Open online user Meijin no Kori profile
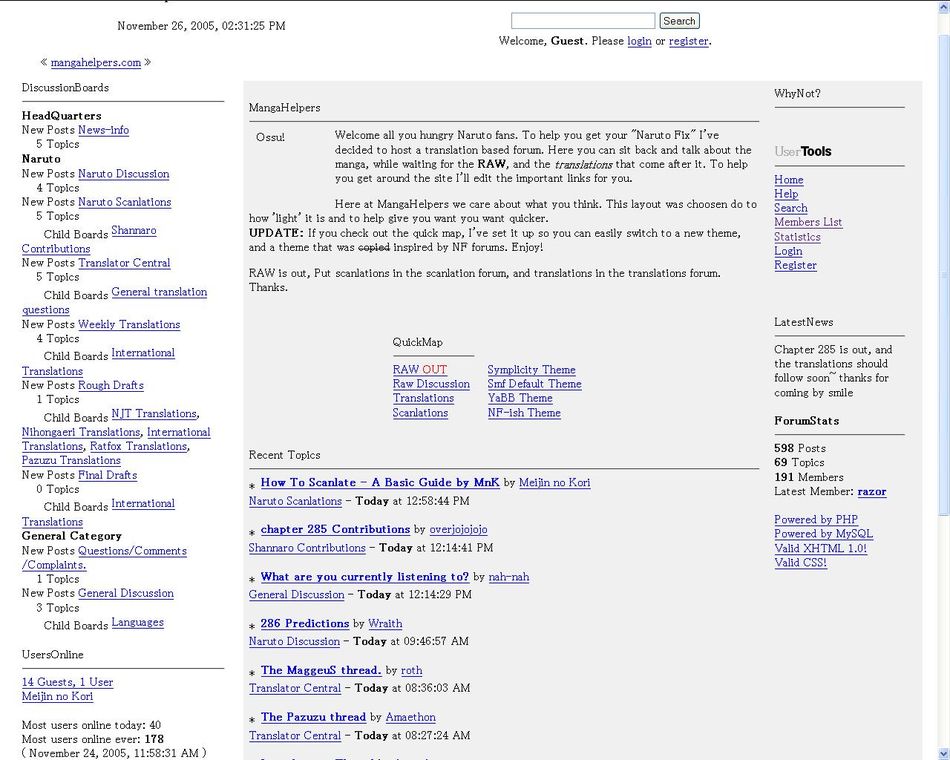 [58, 696]
